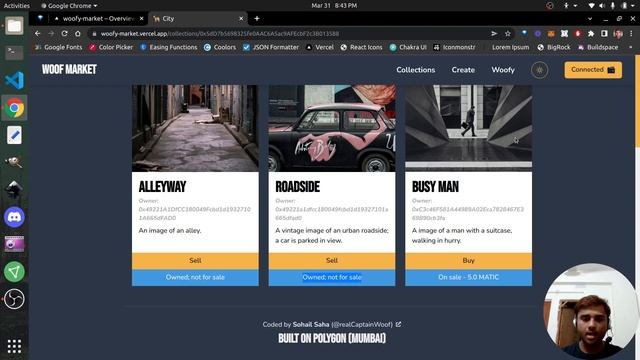This screenshot has width=640, height=360.
Task: Open text editor icon in dock
Action: 14,135
